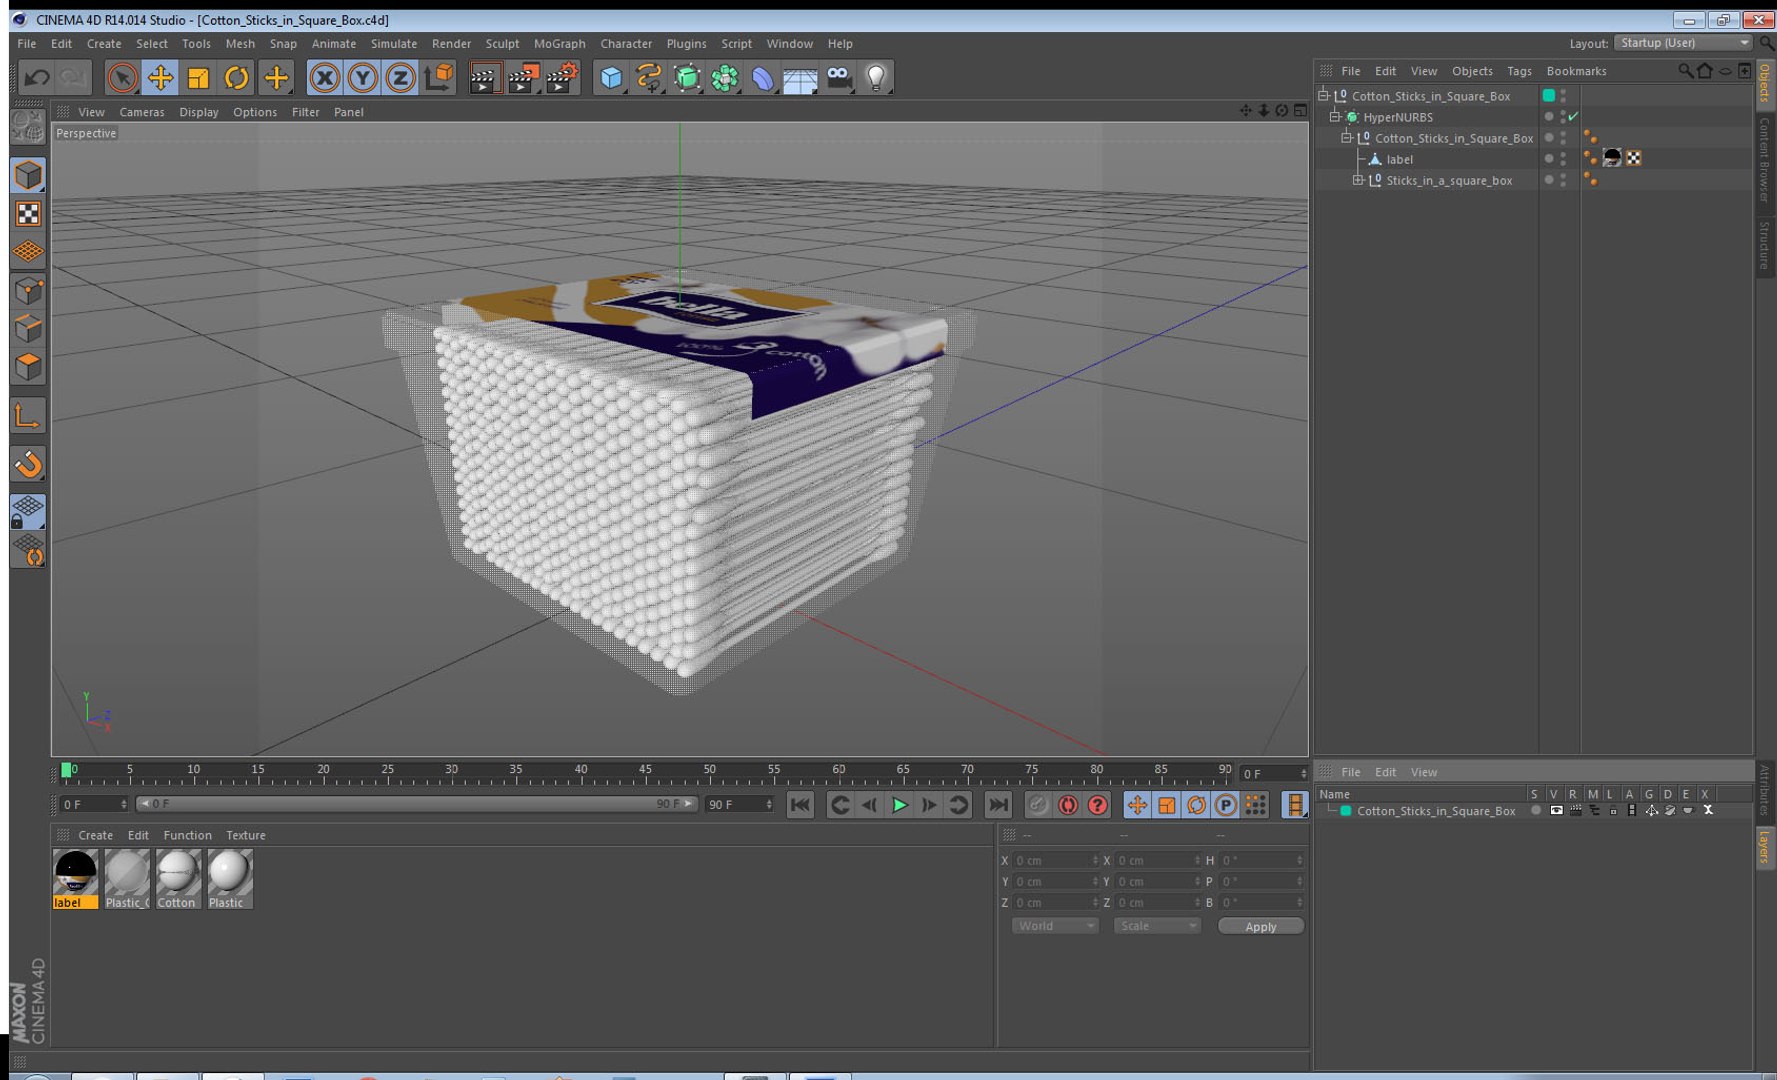1777x1080 pixels.
Task: Add a Cube primitive object
Action: (611, 78)
